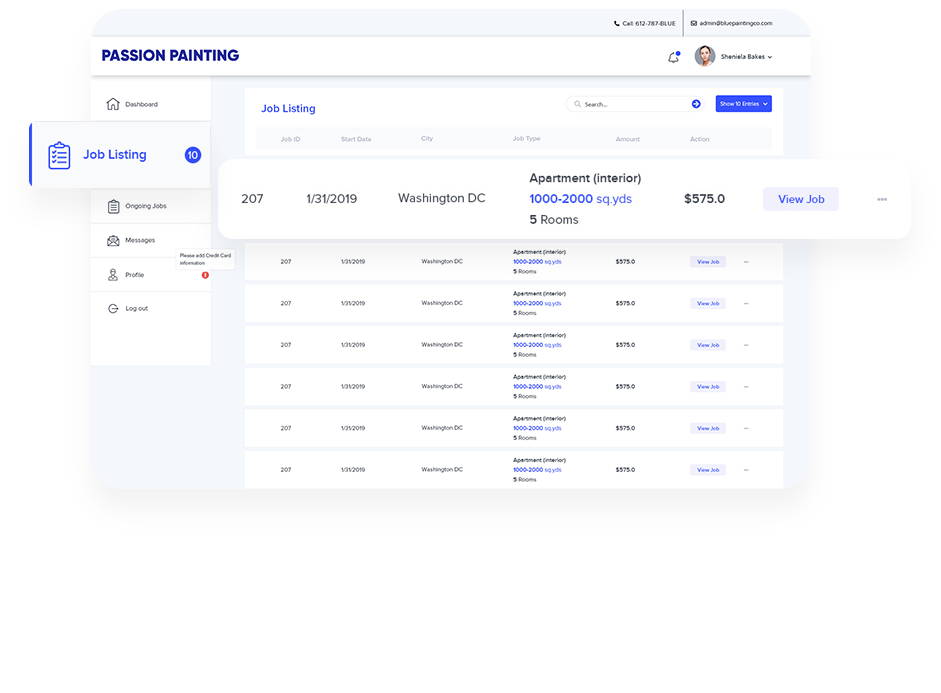
Task: Click the Job Listing clipboard icon
Action: point(60,155)
